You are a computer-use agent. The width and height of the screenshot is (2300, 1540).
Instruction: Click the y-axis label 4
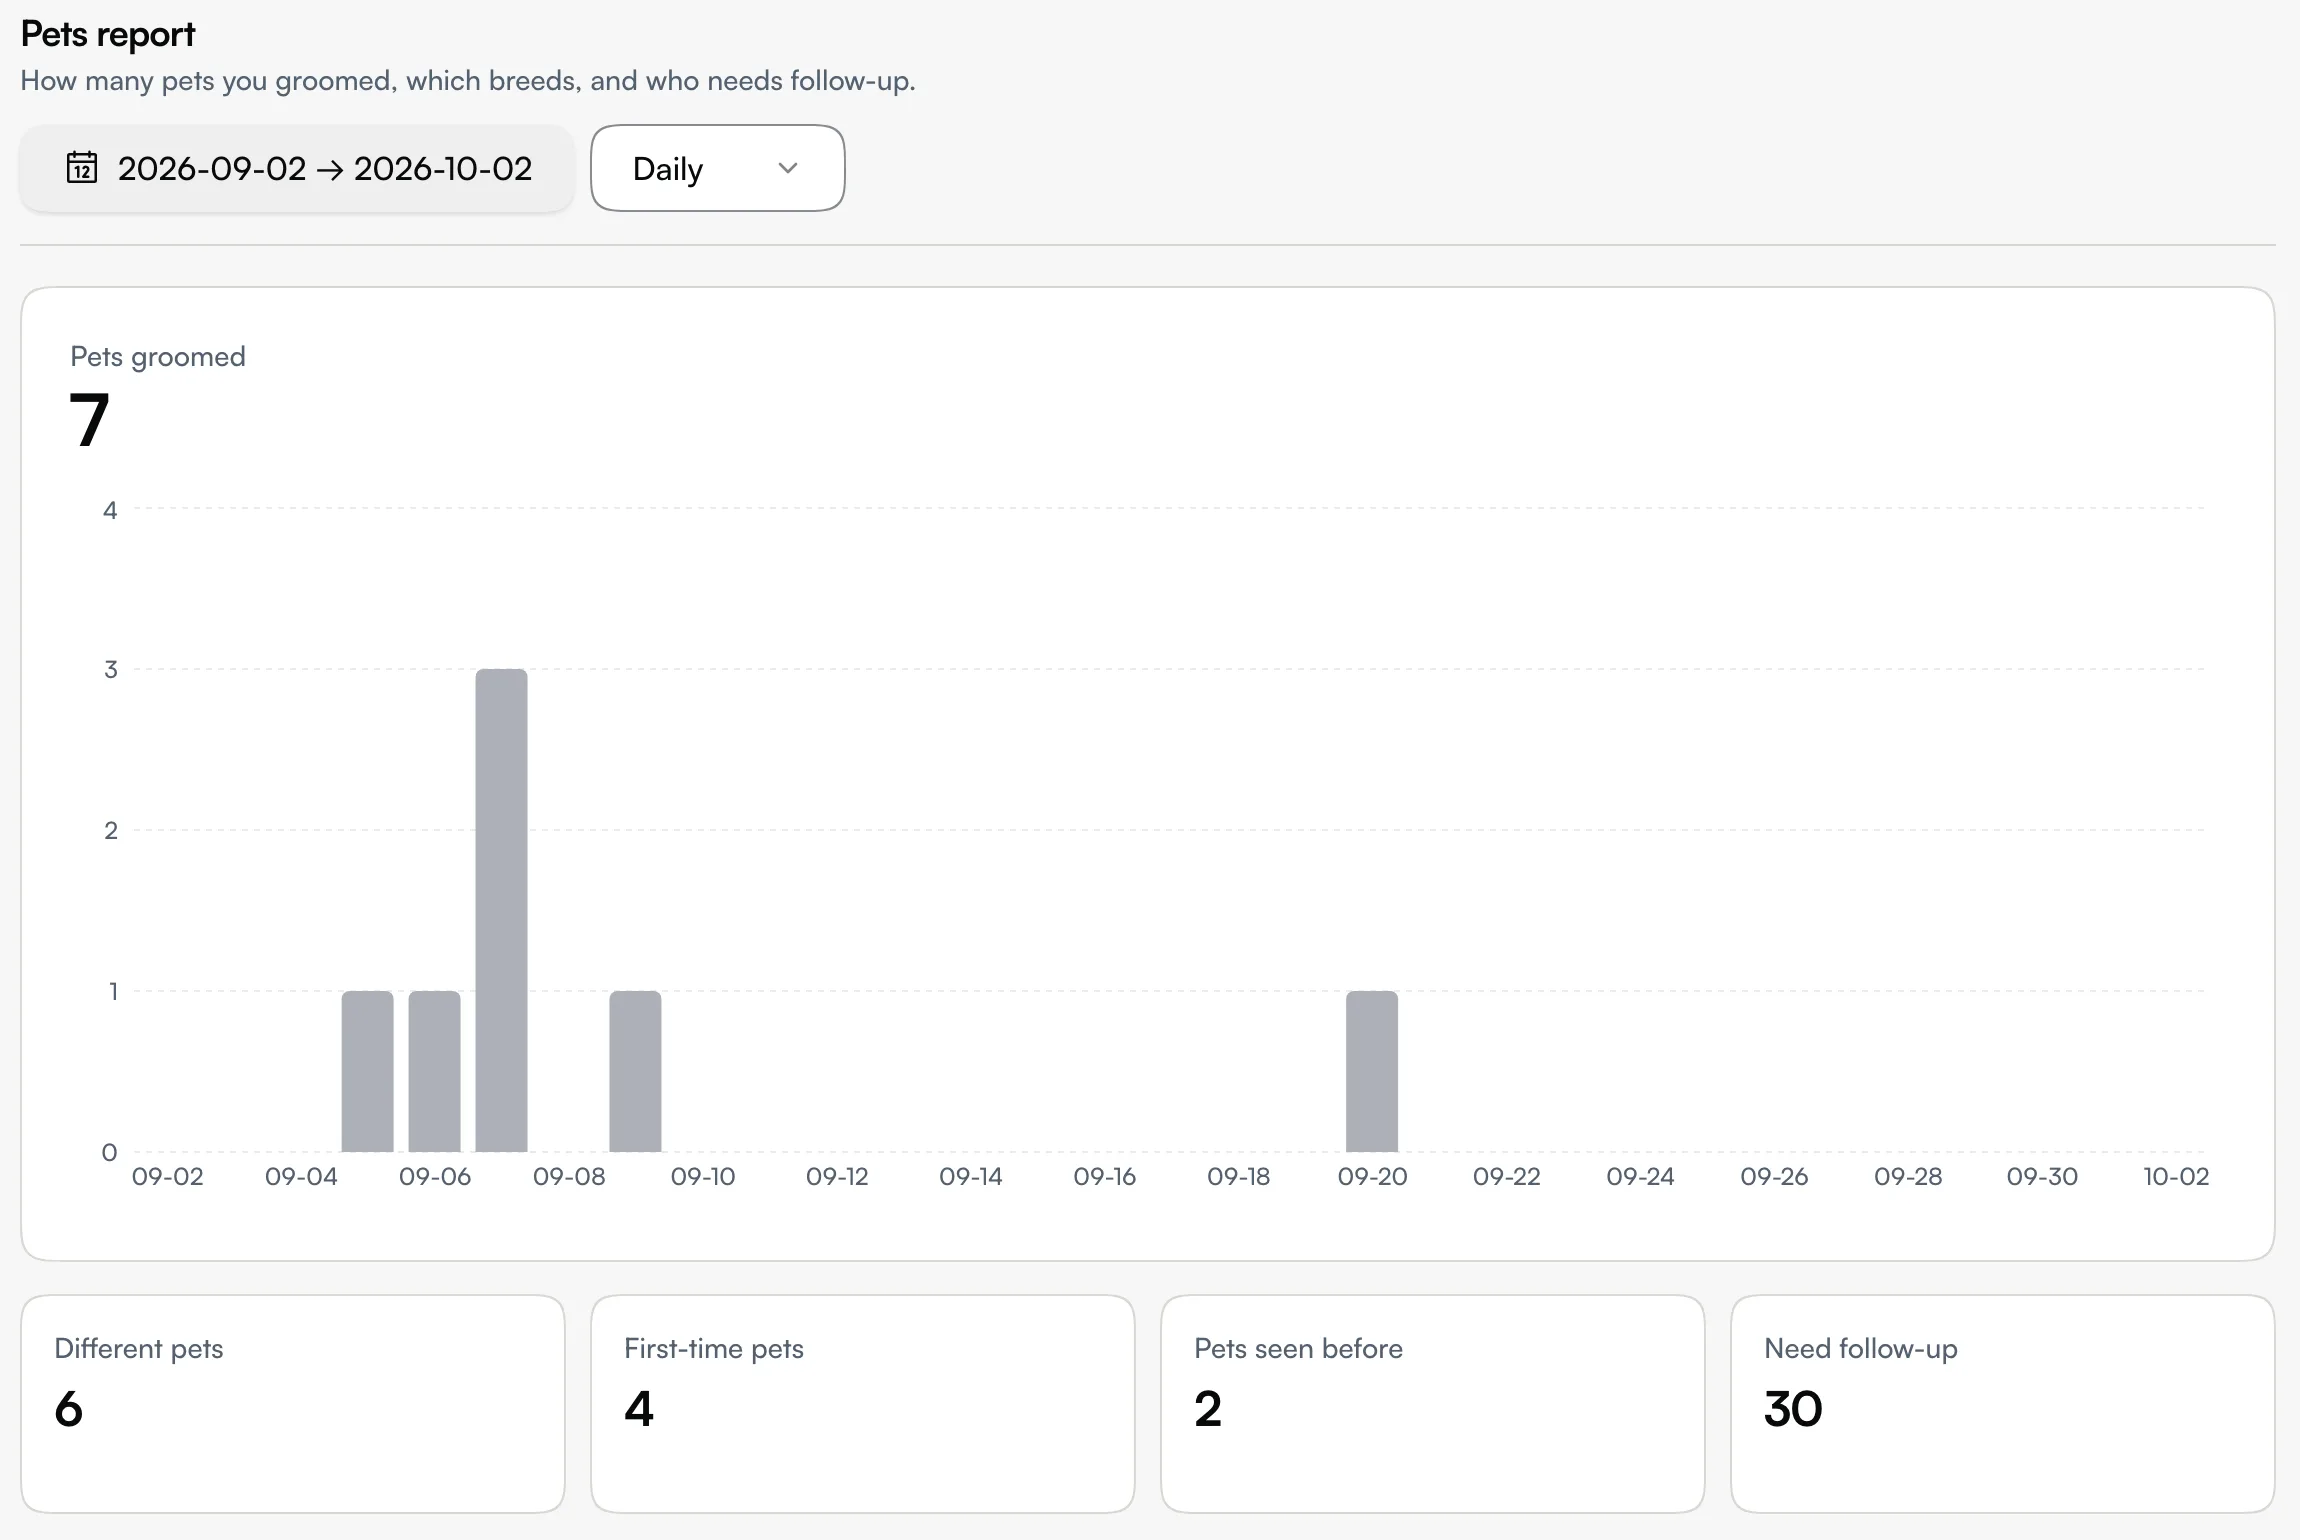coord(110,510)
